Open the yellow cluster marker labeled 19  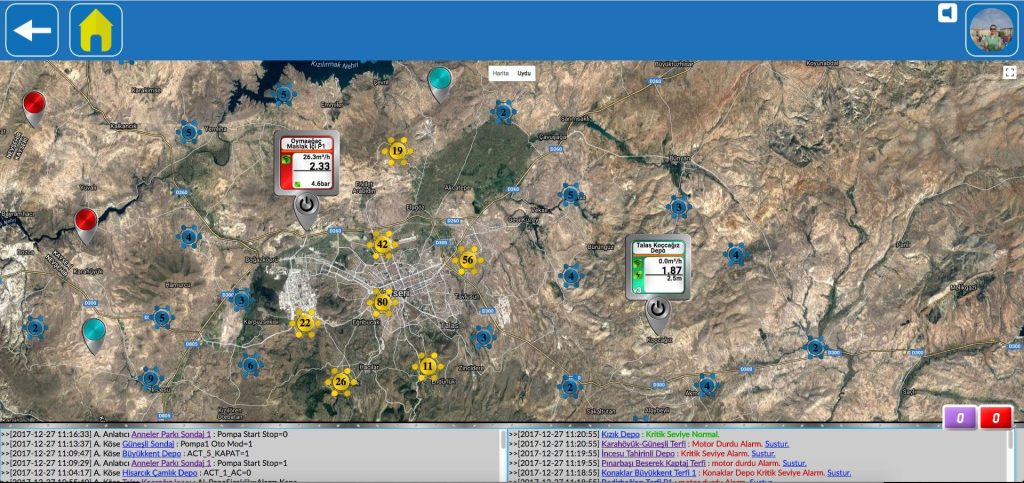click(x=397, y=151)
